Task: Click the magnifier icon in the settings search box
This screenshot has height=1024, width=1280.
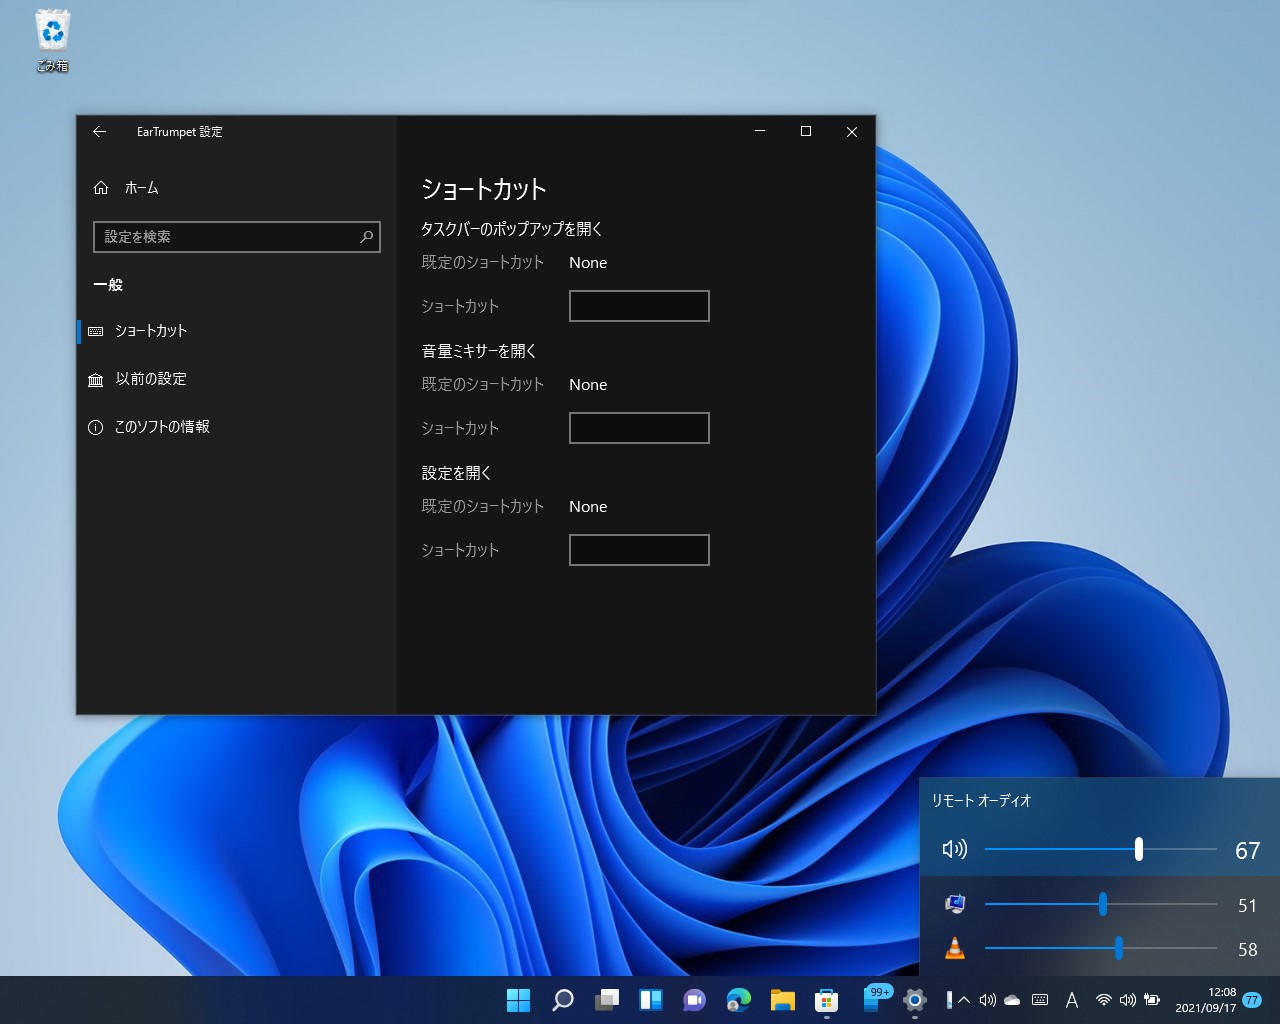Action: 366,237
